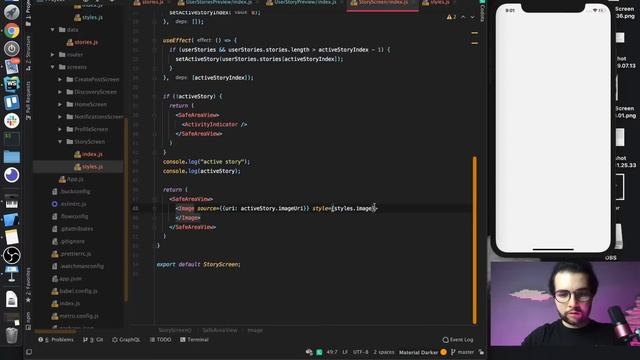Switch to UserStoriesPreview/index.js tab
This screenshot has width=640, height=360.
pos(216,3)
